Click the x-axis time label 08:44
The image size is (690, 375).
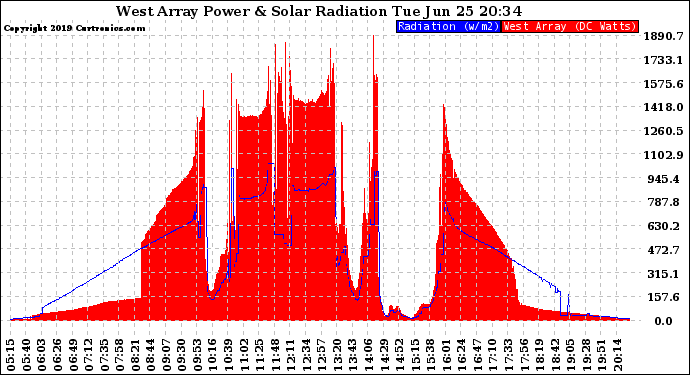150,355
